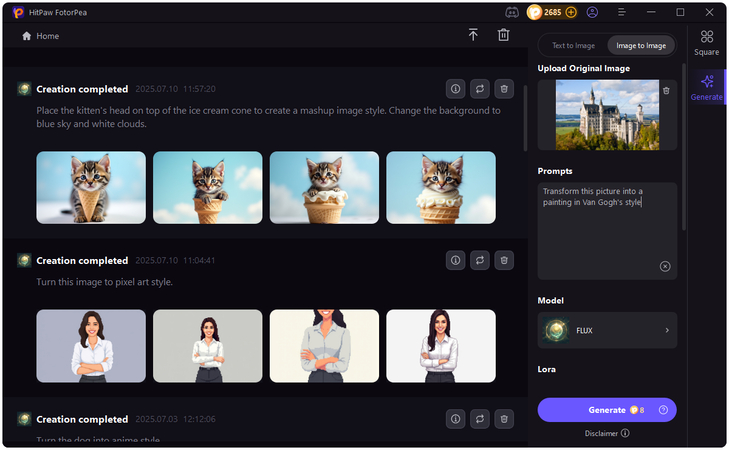Open the fourth pixel art woman image
Viewport: 729px width, 450px height.
tap(441, 346)
